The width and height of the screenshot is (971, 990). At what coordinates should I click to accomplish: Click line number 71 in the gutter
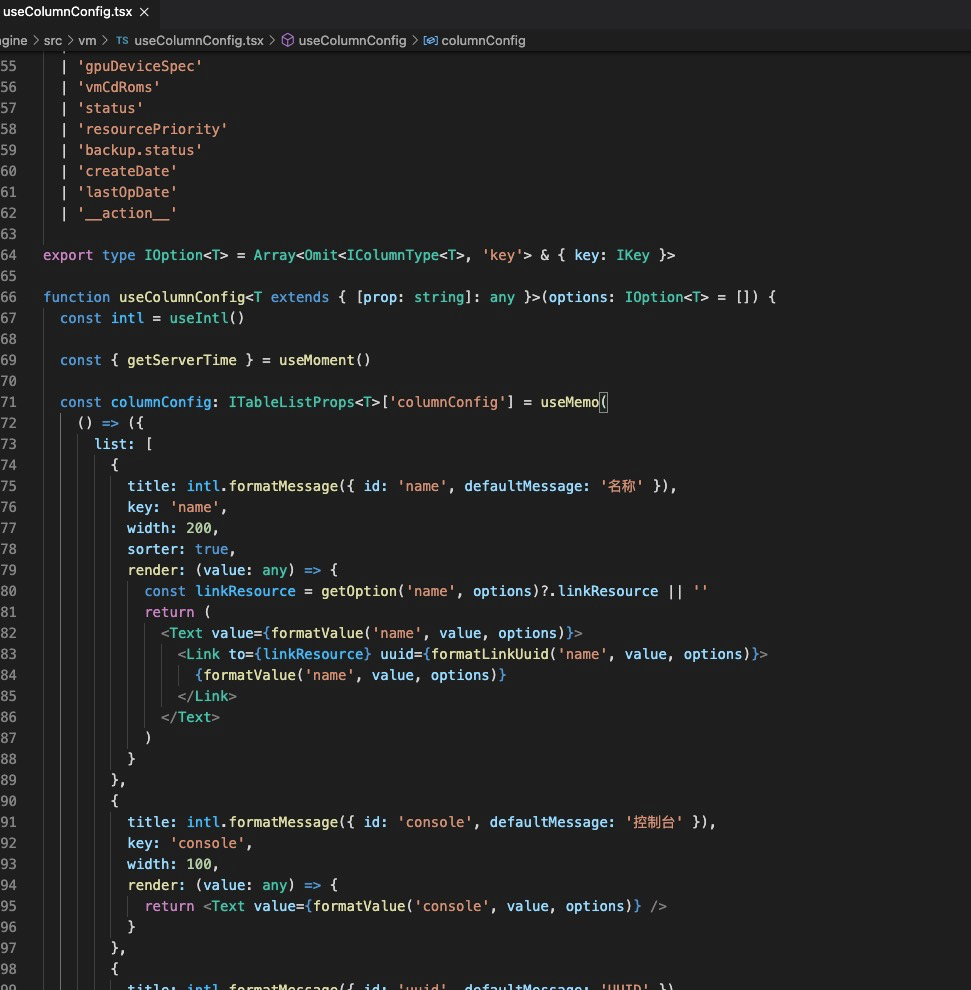click(x=9, y=402)
